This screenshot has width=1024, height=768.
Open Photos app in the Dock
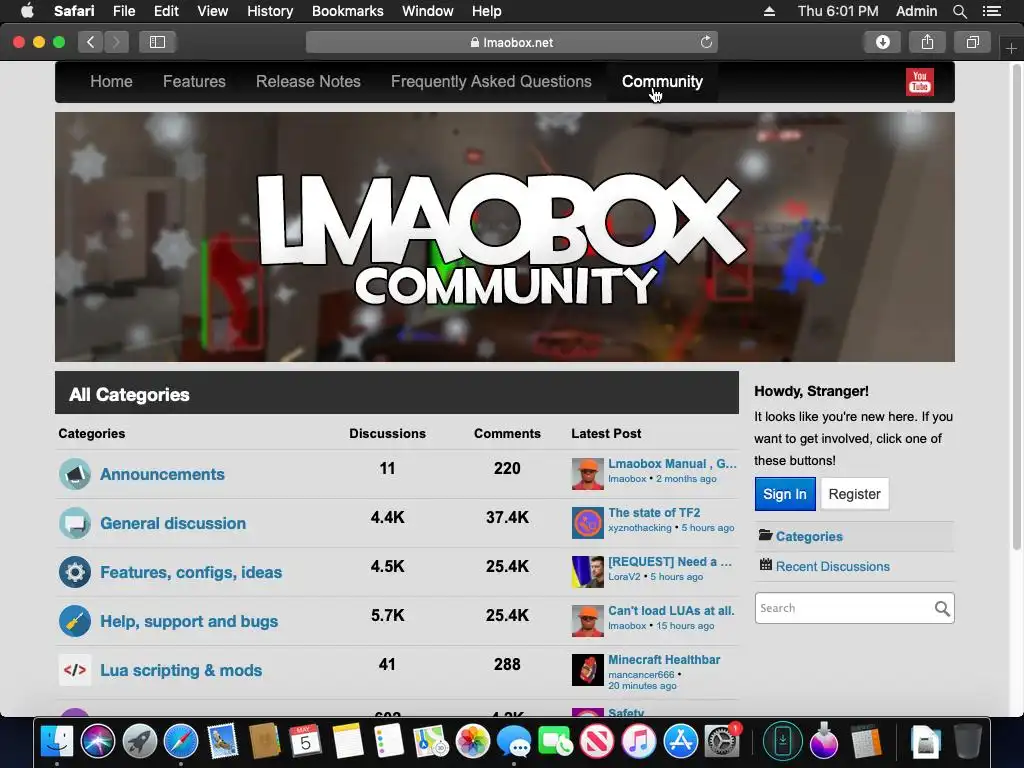(x=472, y=741)
